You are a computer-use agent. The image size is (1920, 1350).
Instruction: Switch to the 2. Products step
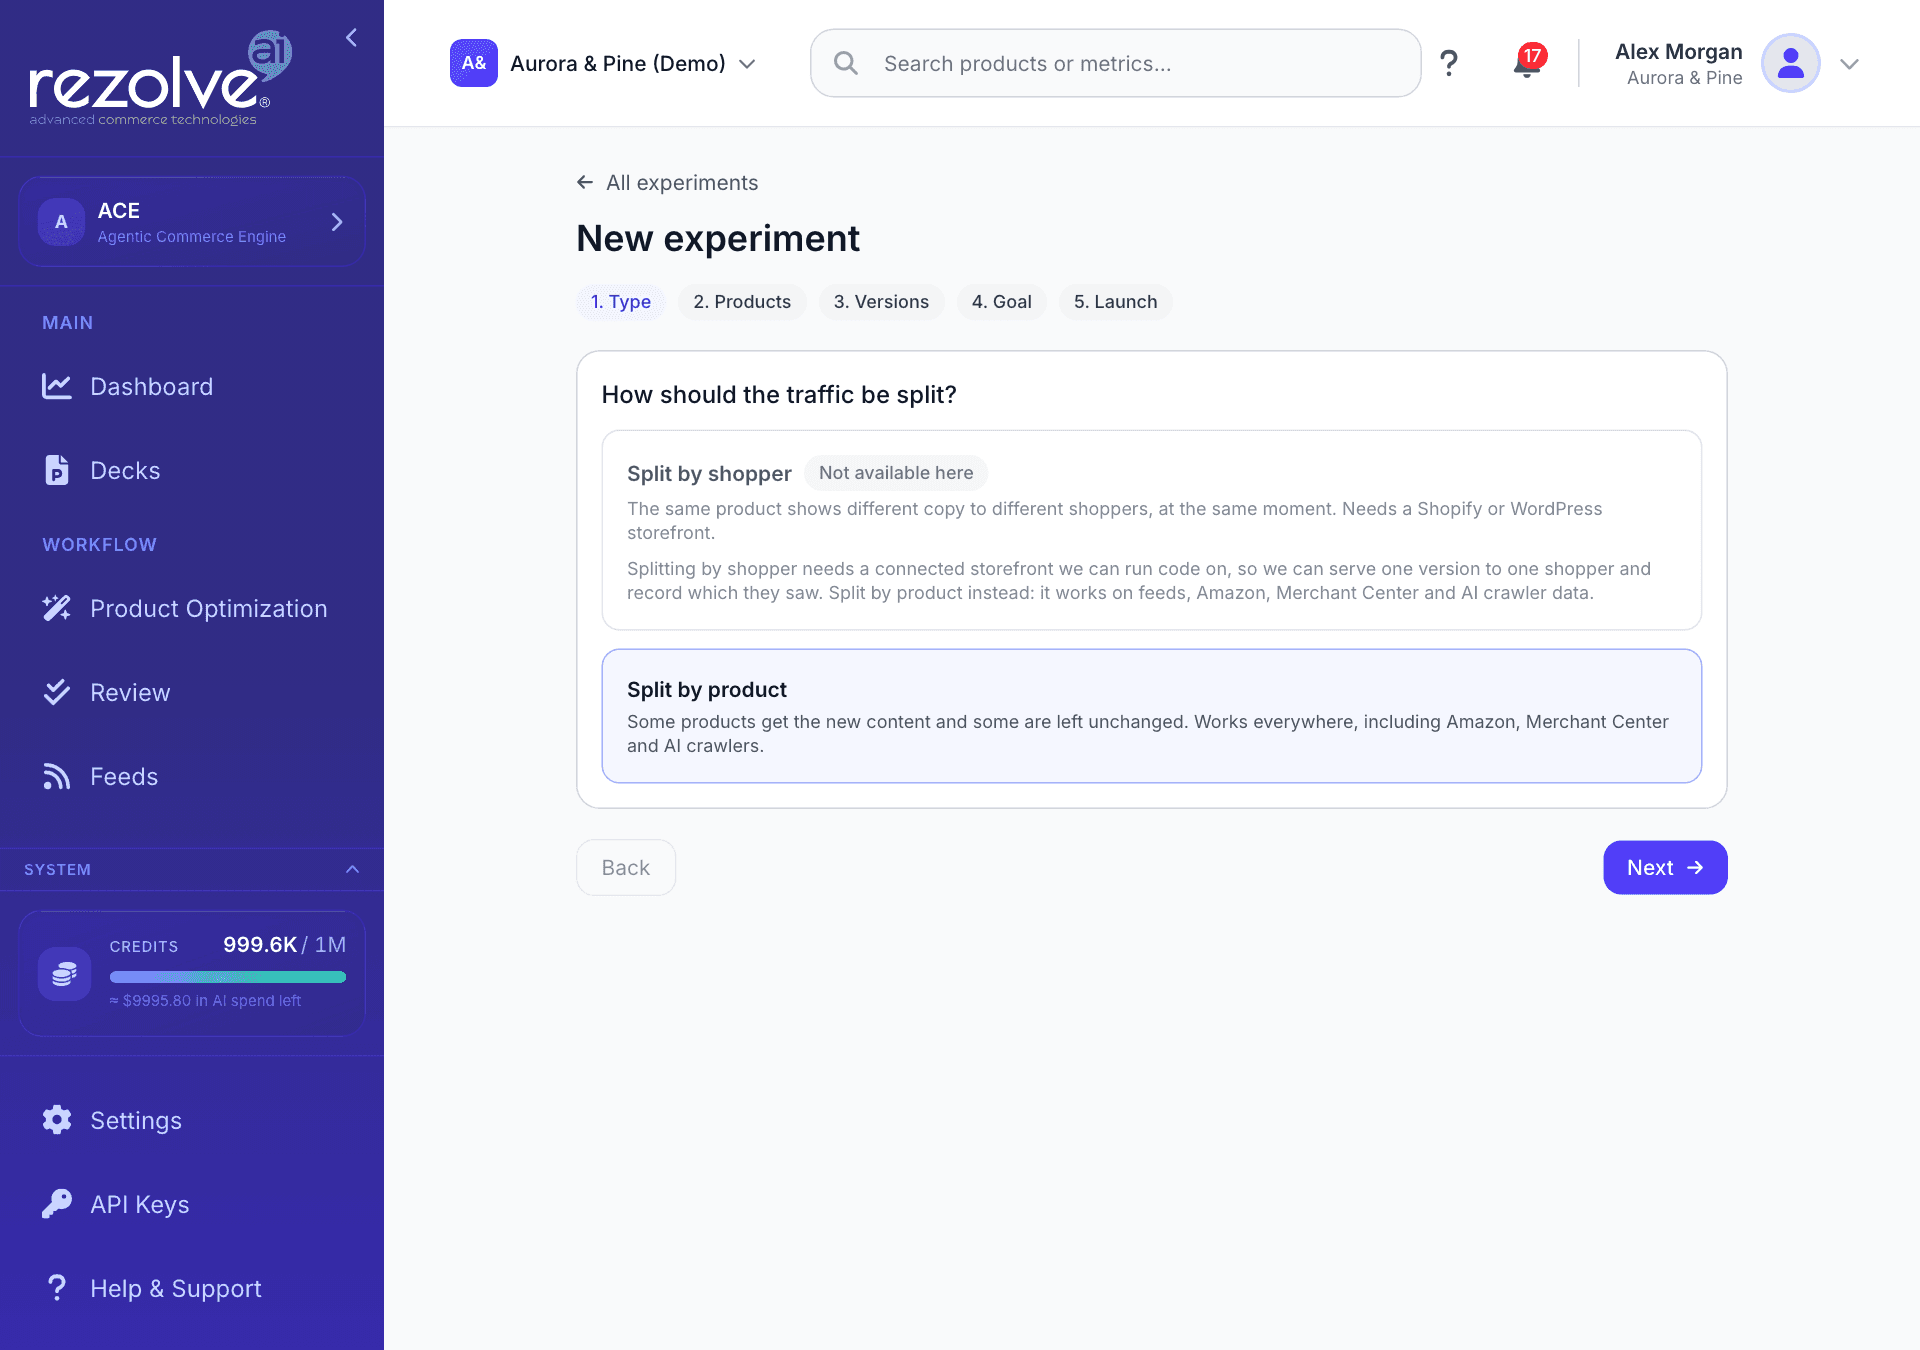tap(742, 302)
